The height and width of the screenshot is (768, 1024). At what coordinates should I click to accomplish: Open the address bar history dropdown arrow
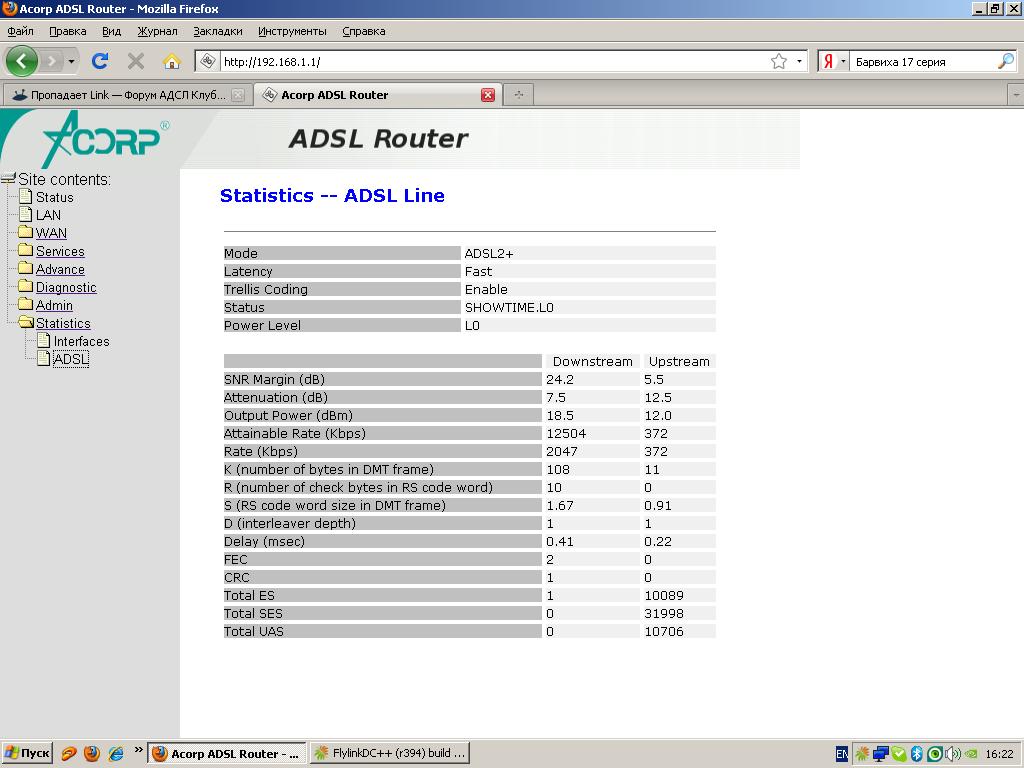pos(799,61)
